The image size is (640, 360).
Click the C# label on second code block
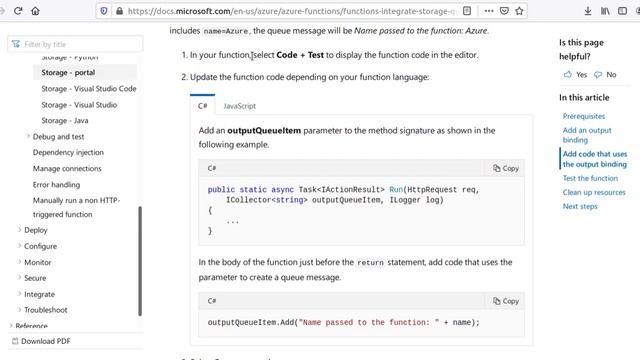(211, 301)
